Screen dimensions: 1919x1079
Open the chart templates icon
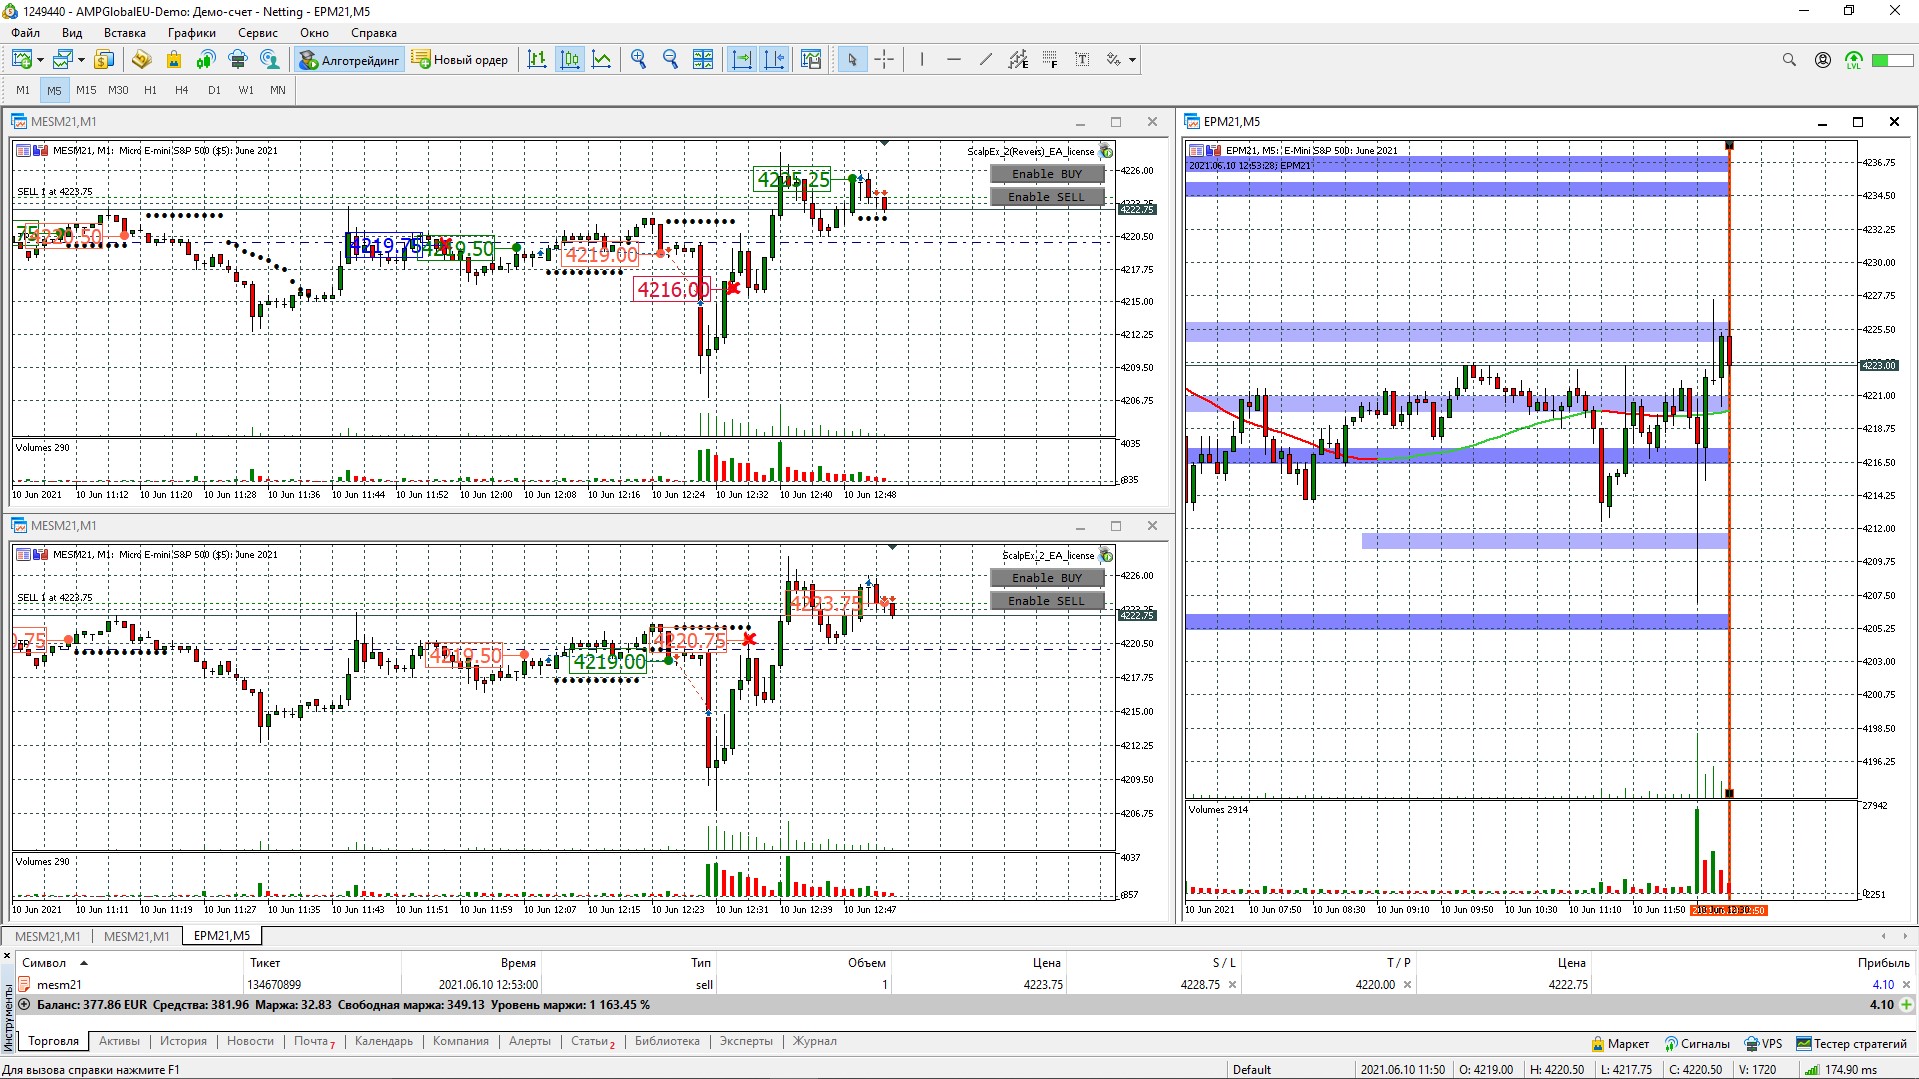[x=811, y=60]
